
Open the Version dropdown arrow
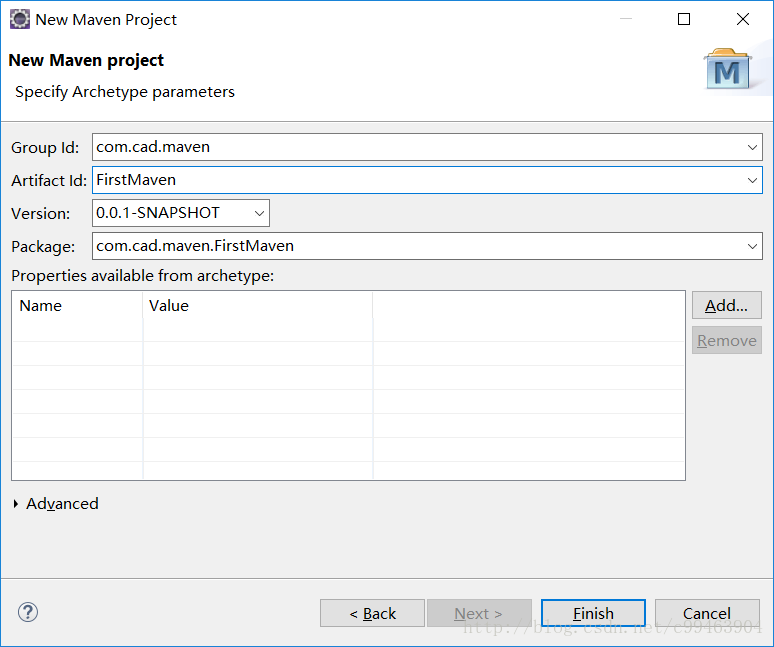pos(259,213)
